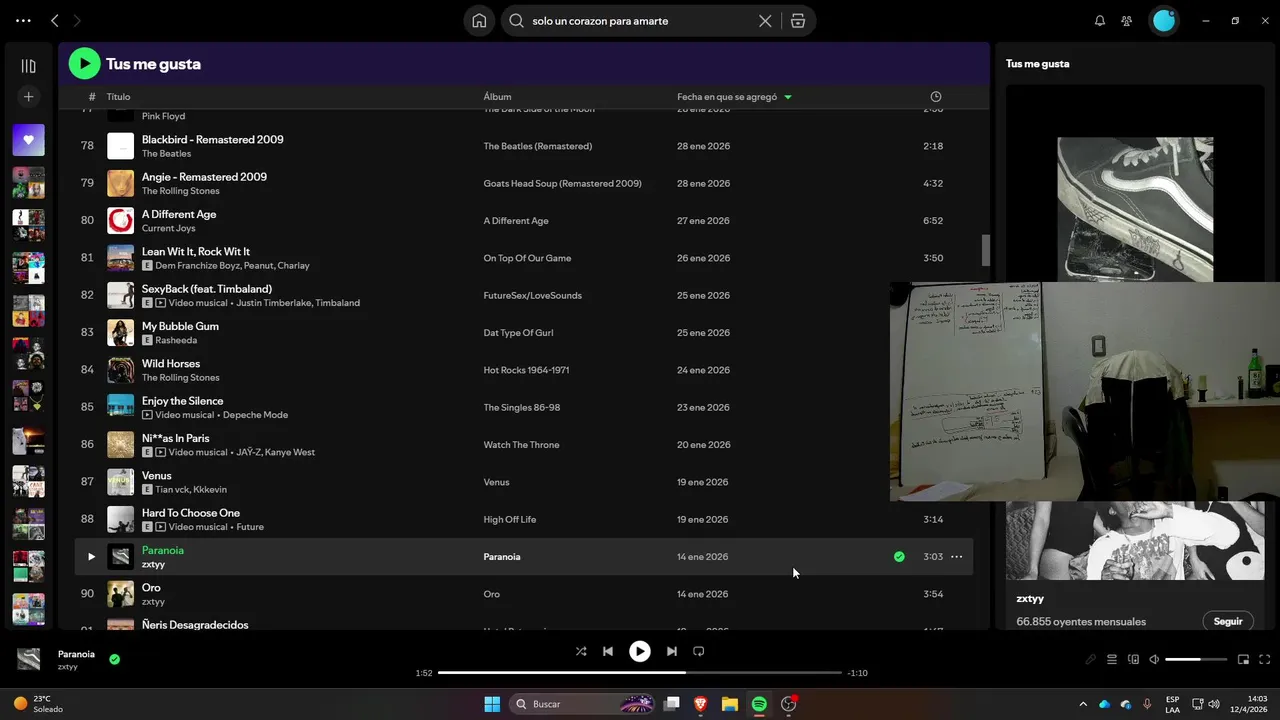
Task: Open ESP LAA language switcher
Action: point(1172,704)
